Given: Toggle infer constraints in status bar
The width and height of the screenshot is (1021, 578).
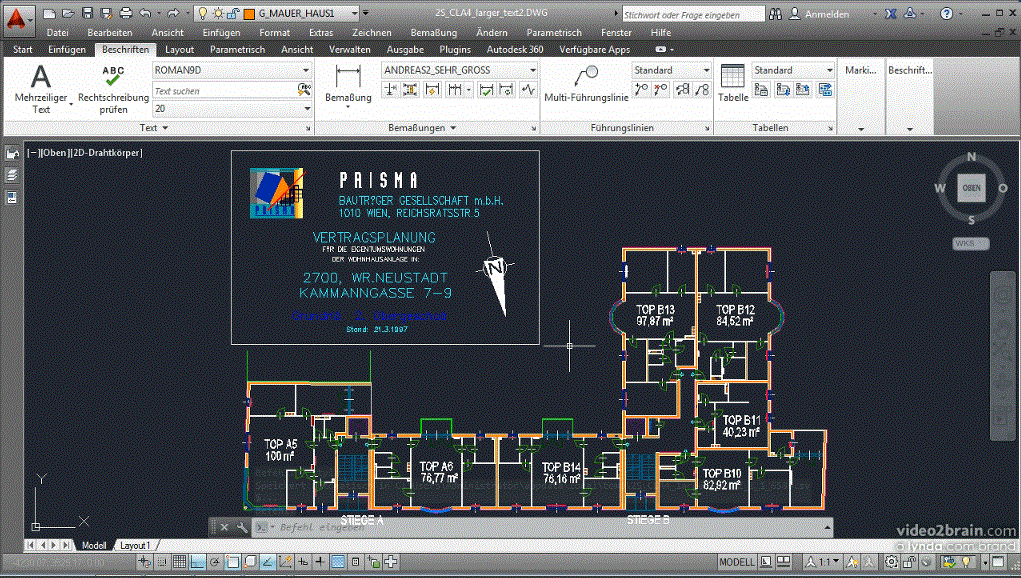Looking at the screenshot, I should [x=145, y=561].
